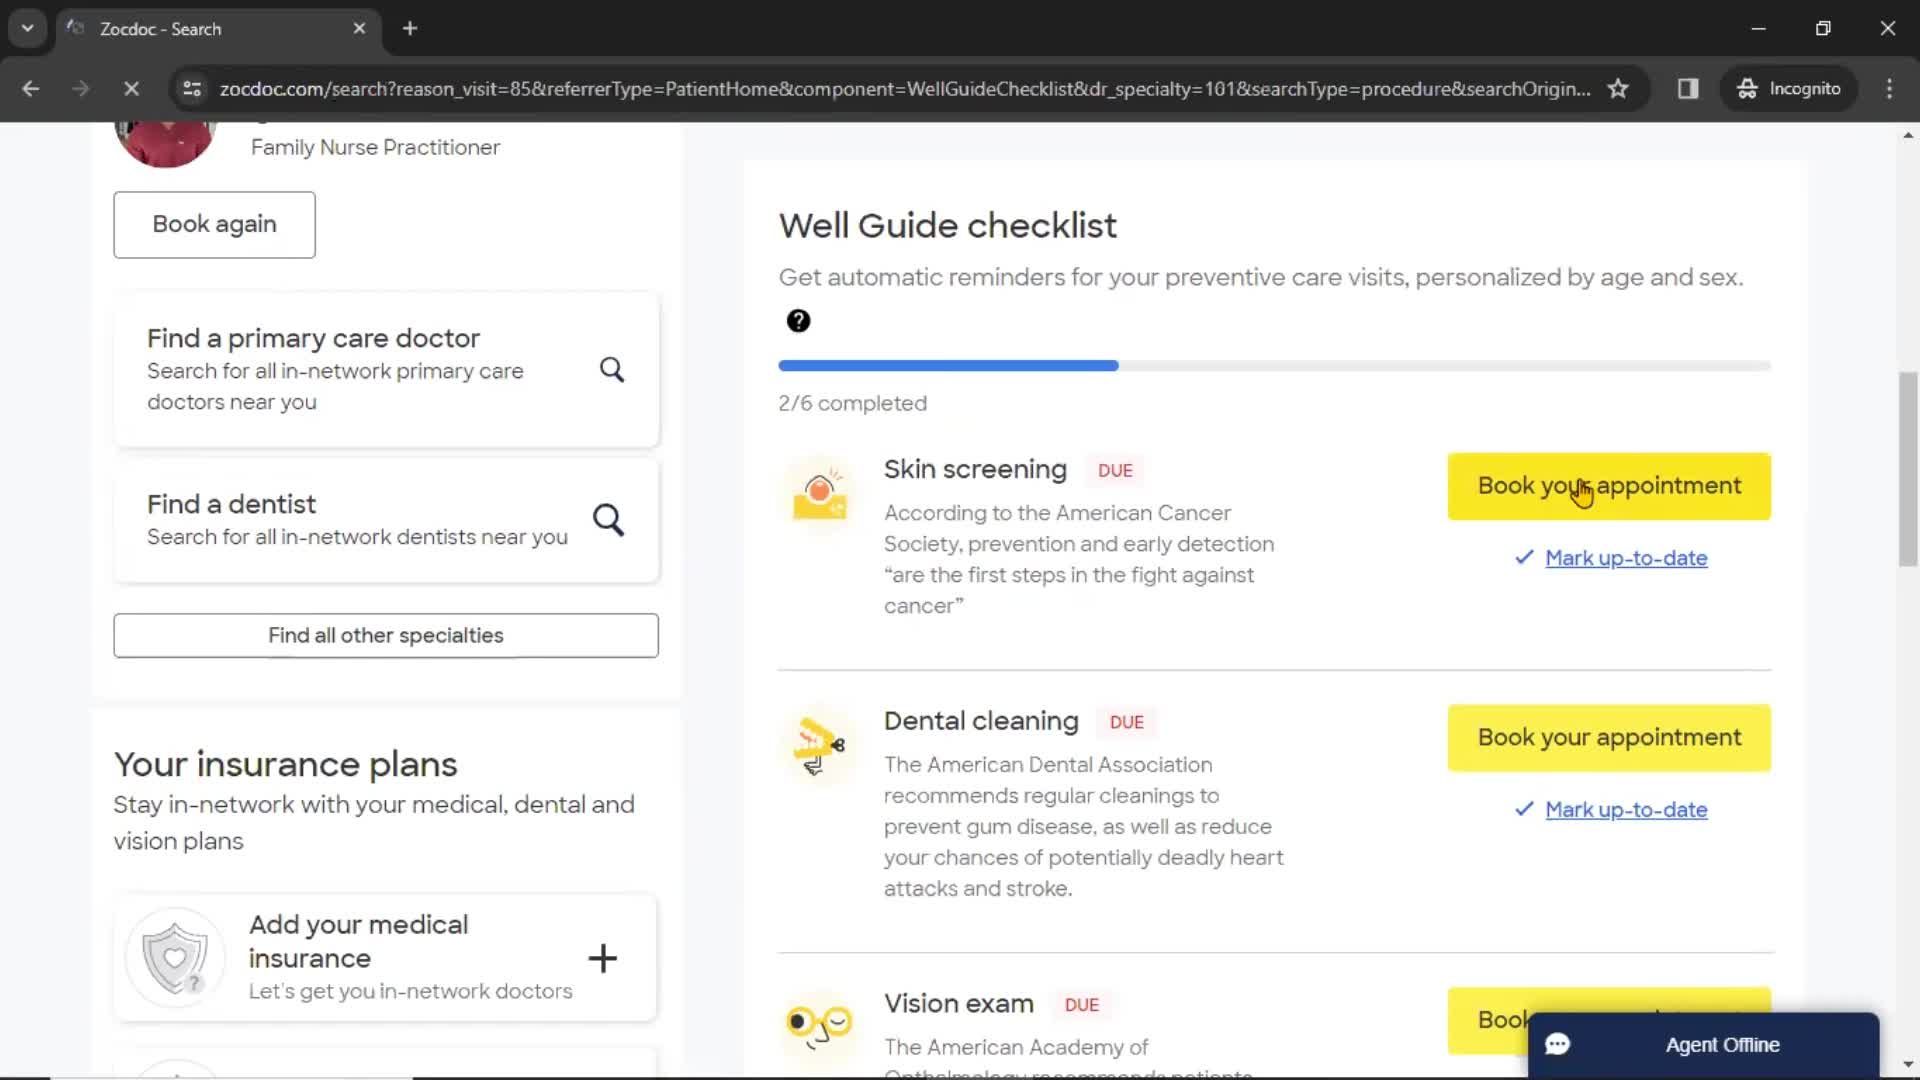The height and width of the screenshot is (1080, 1920).
Task: Click the Find a primary care doctor search icon
Action: pyautogui.click(x=612, y=369)
